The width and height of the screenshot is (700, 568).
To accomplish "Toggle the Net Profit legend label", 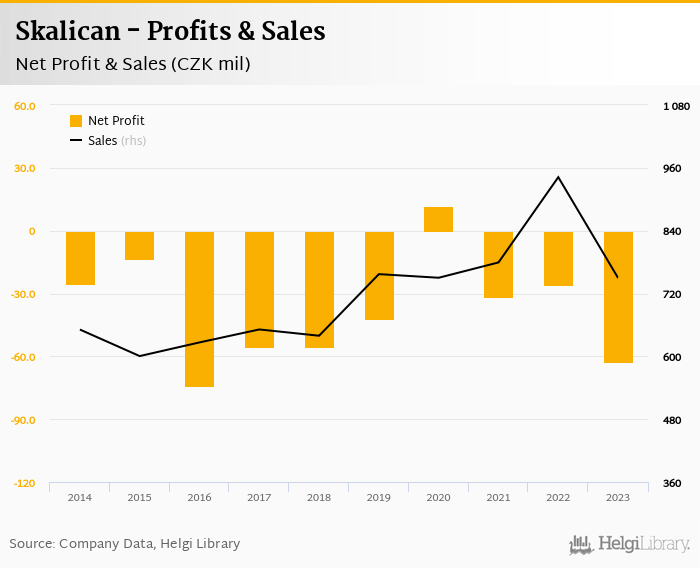I will [x=116, y=121].
